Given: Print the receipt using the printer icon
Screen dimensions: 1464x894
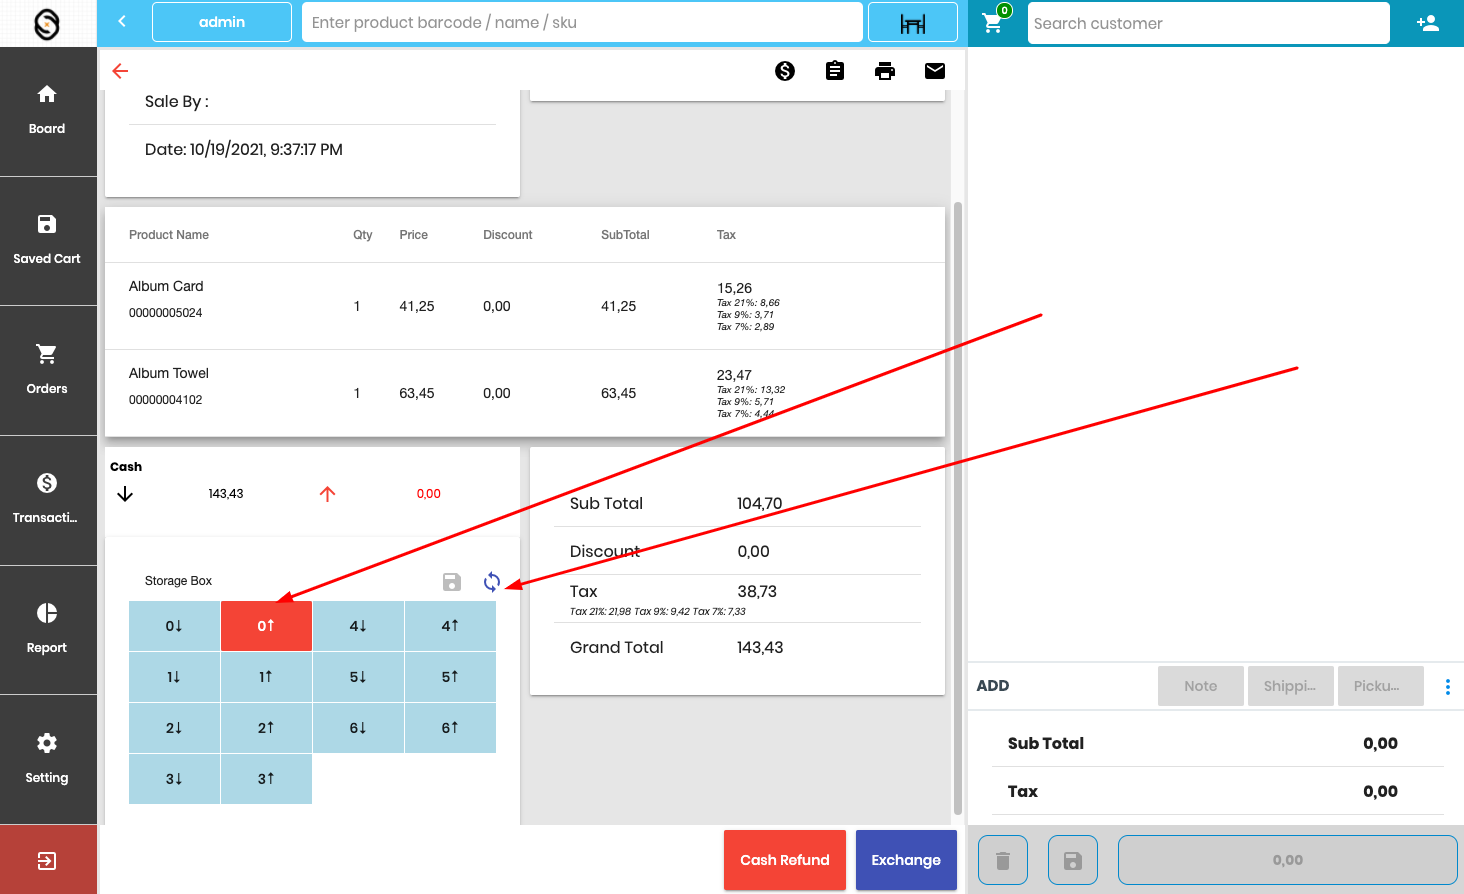Looking at the screenshot, I should tap(885, 71).
